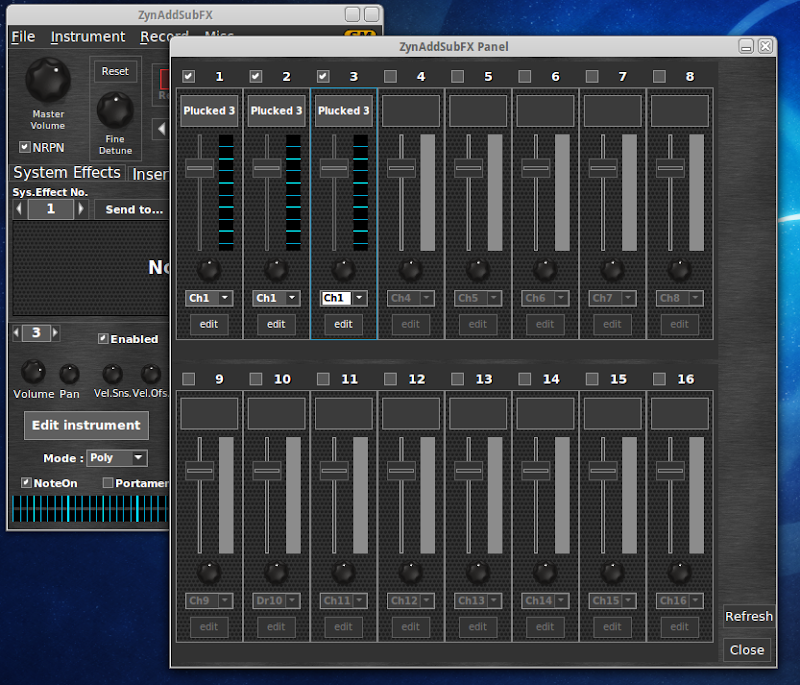Disable part 2 using its checkbox
Screen dimensions: 800x685
pyautogui.click(x=256, y=76)
